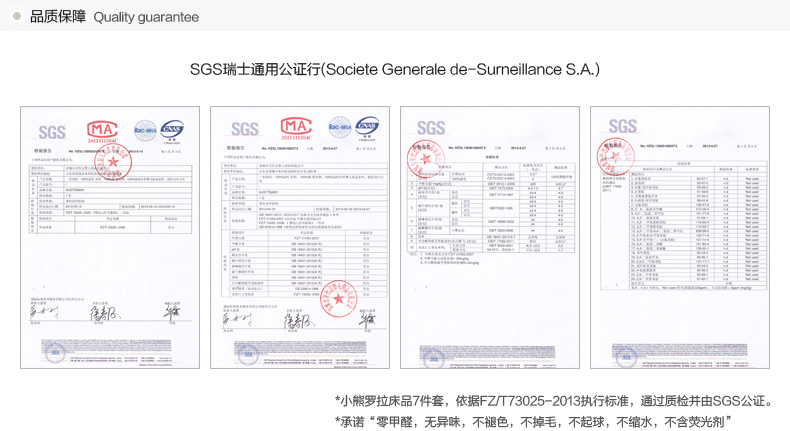Click red round seal at bottom of second certificate
Screen dimensions: 790x431
pyautogui.click(x=339, y=298)
